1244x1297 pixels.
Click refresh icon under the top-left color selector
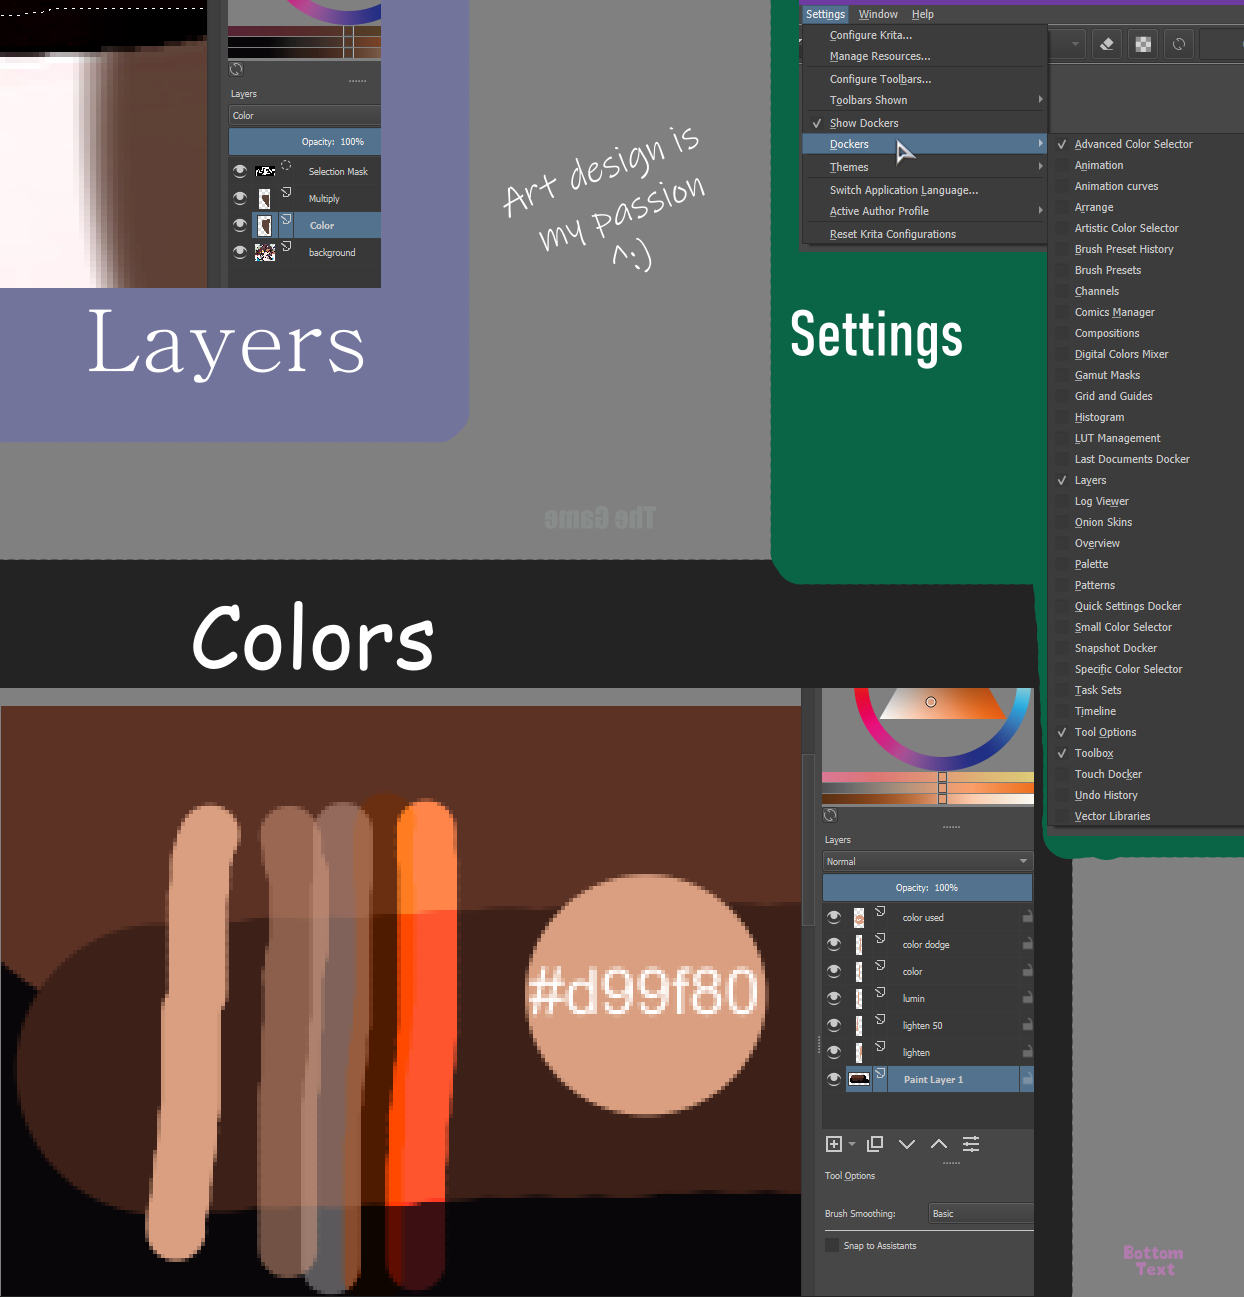point(236,69)
